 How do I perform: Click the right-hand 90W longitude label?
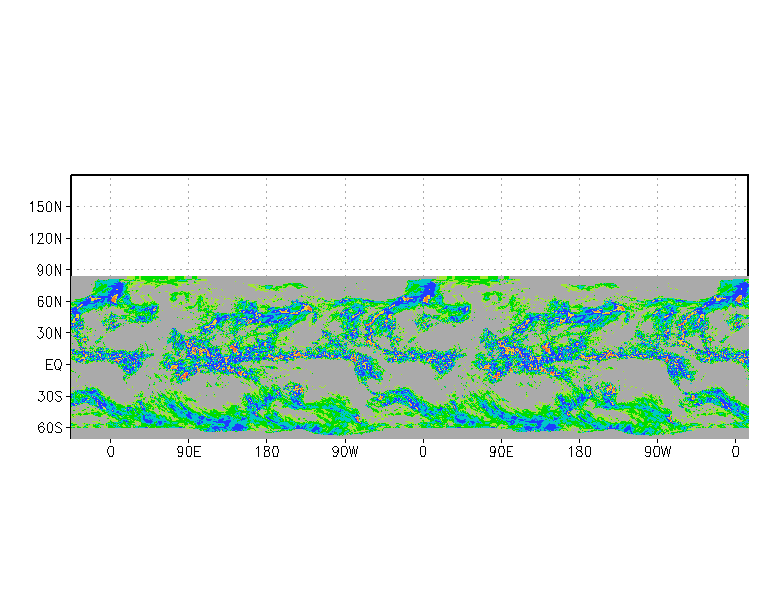click(x=658, y=452)
